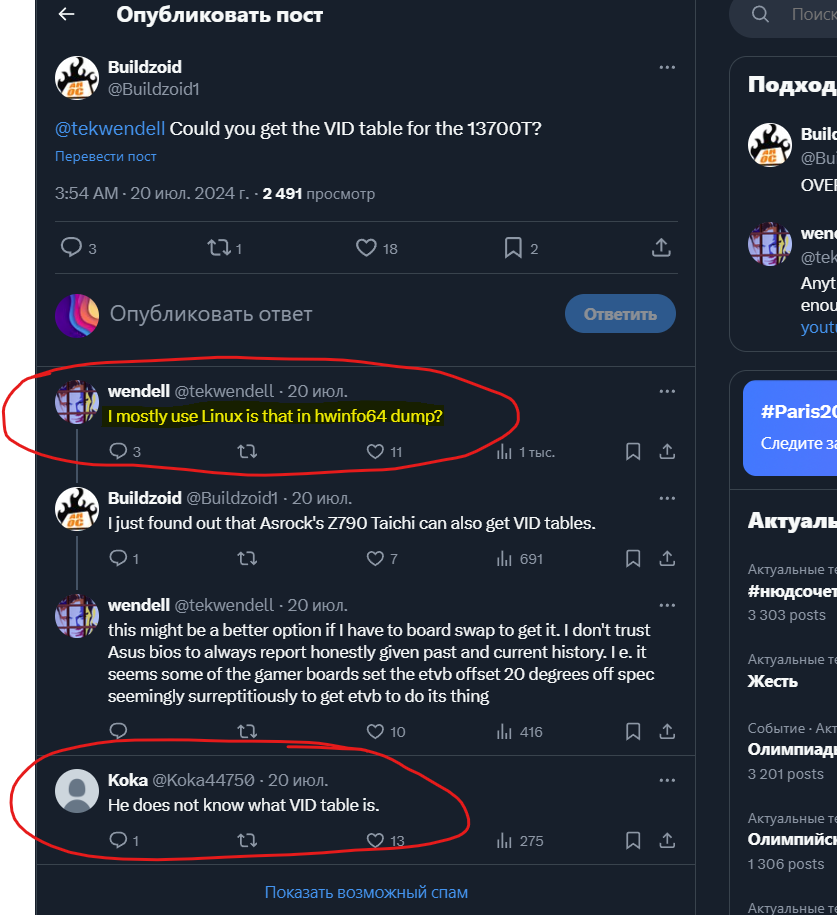837x915 pixels.
Task: Click Koka's profile avatar
Action: pyautogui.click(x=76, y=791)
